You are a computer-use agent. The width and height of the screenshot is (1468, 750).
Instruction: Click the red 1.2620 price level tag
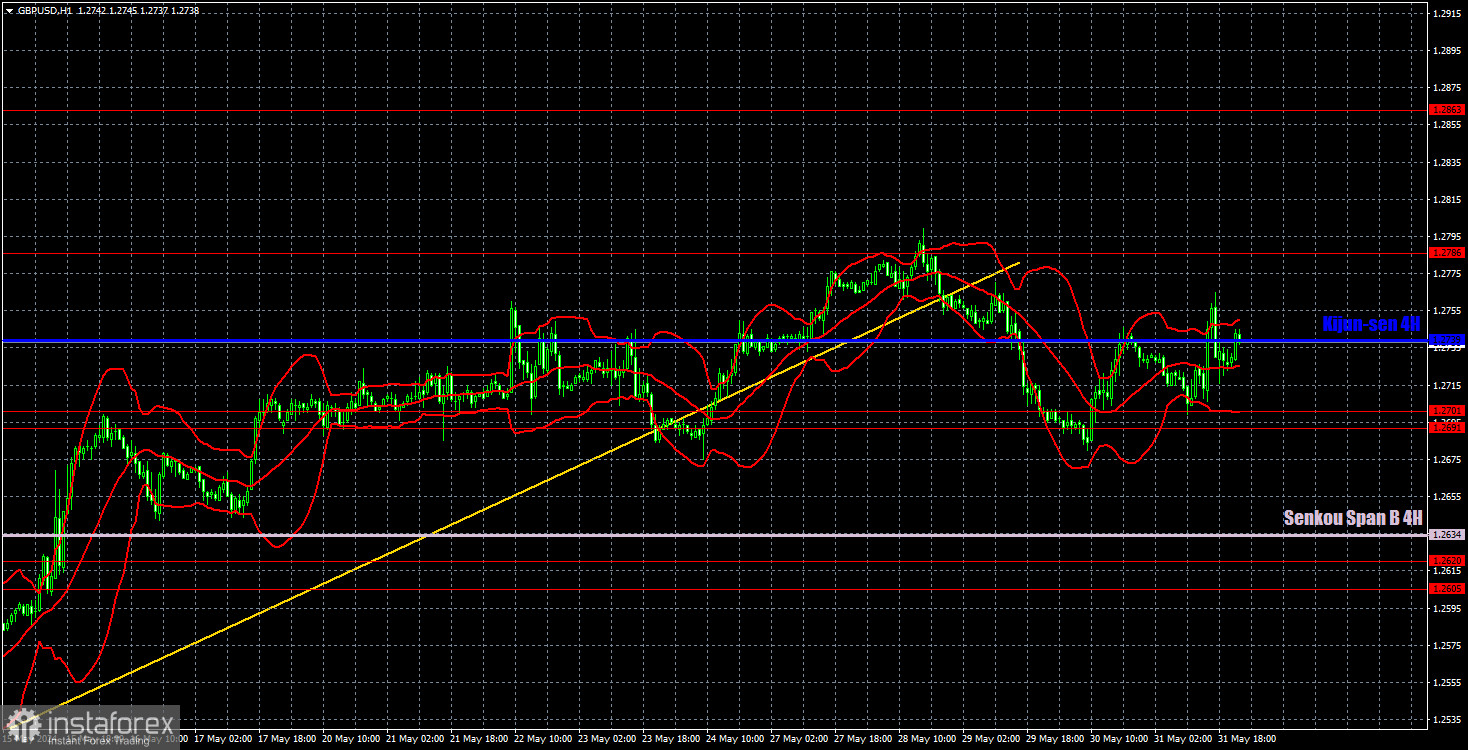click(x=1447, y=560)
